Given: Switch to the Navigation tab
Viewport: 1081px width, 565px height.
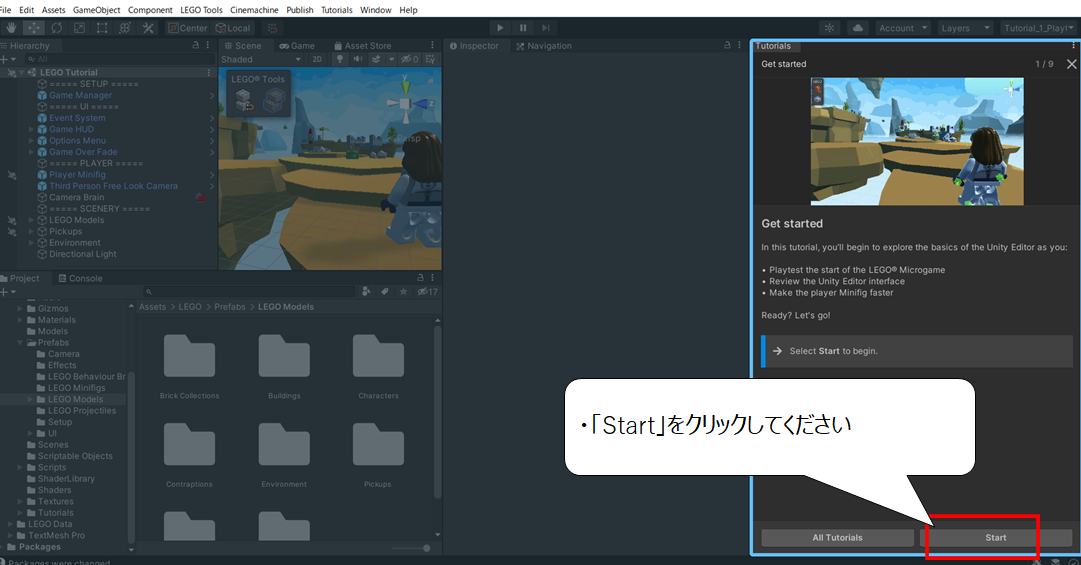Looking at the screenshot, I should 544,45.
